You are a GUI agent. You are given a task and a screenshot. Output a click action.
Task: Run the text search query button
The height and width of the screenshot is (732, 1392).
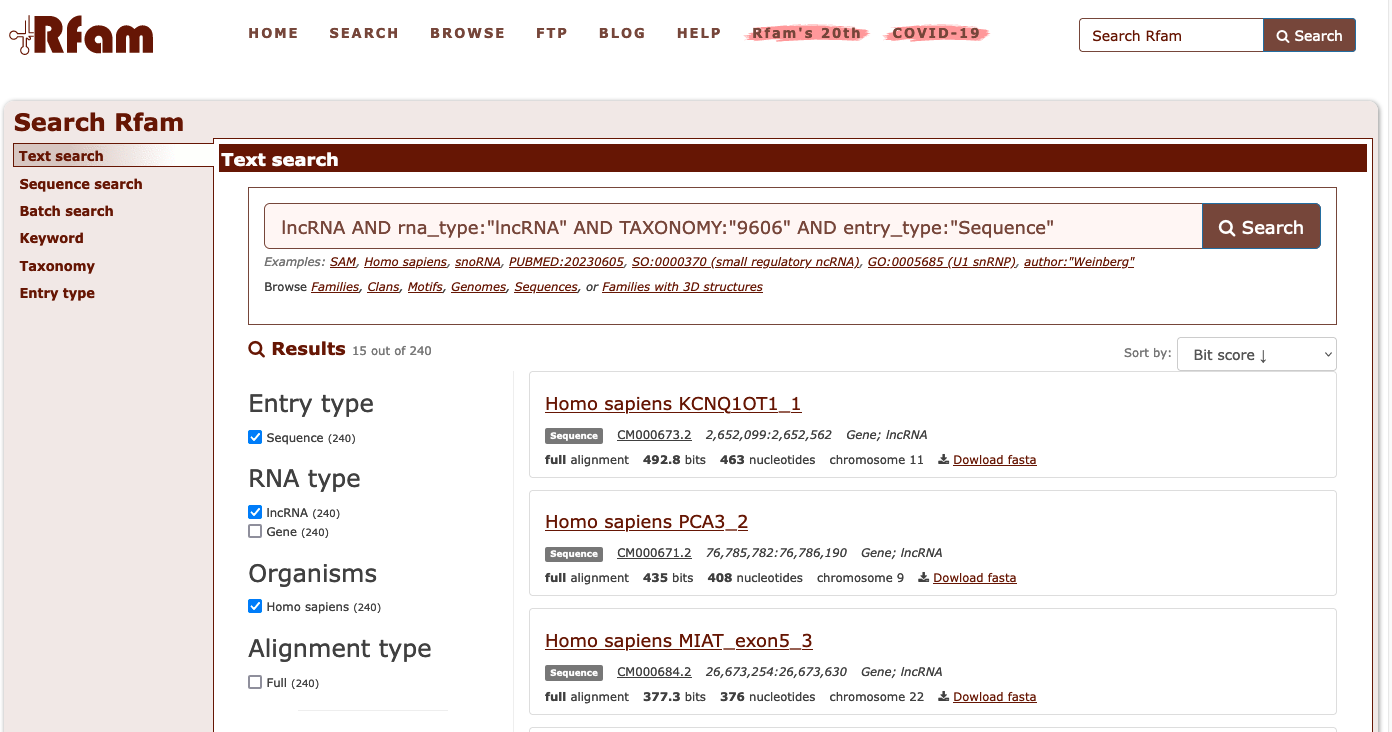click(1261, 227)
